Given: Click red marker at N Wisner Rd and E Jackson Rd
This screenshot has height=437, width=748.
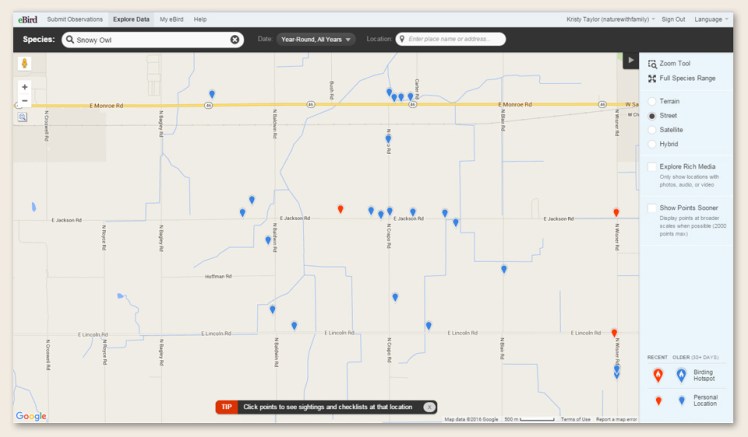Looking at the screenshot, I should (616, 212).
